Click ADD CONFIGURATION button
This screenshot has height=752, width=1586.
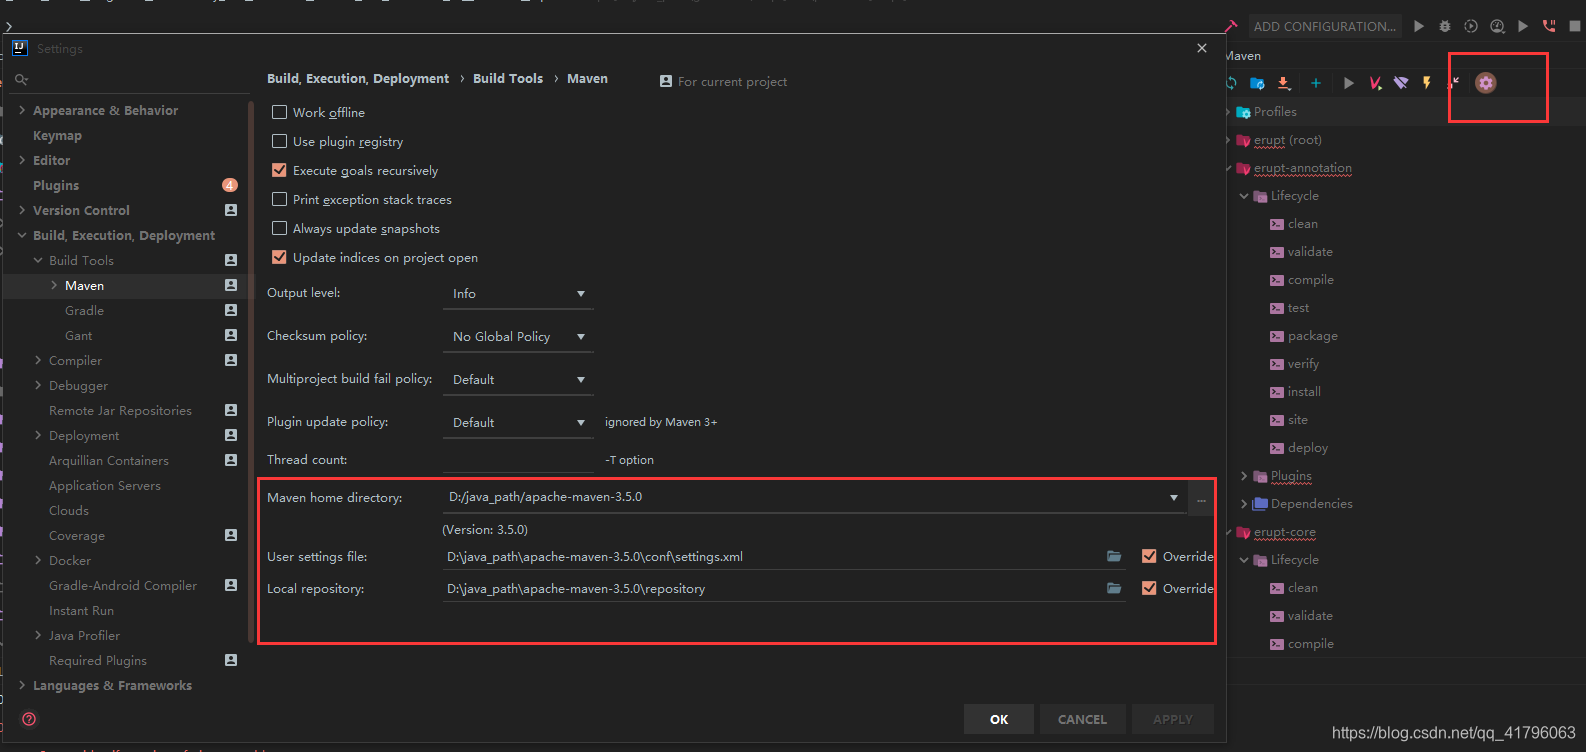(1324, 26)
